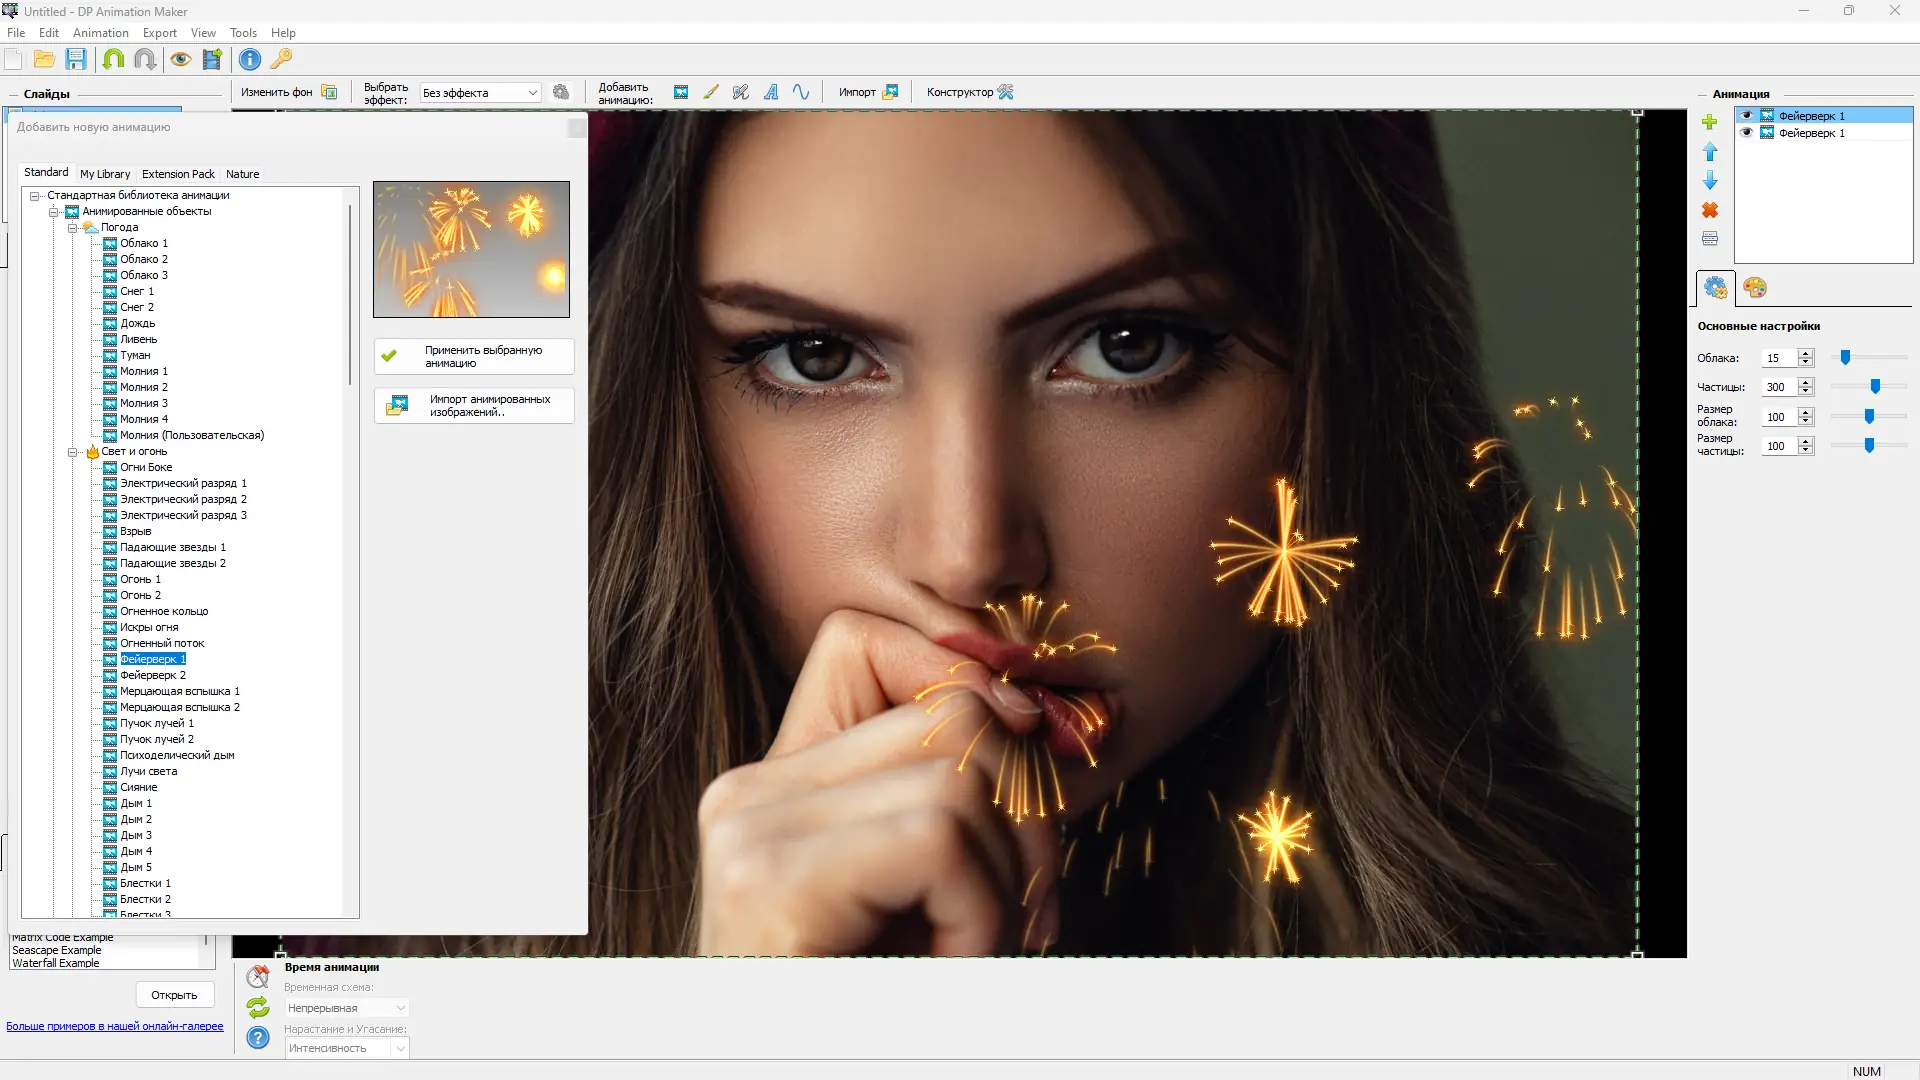Click the preview eye icon in toolbar
This screenshot has height=1080, width=1920.
click(180, 59)
